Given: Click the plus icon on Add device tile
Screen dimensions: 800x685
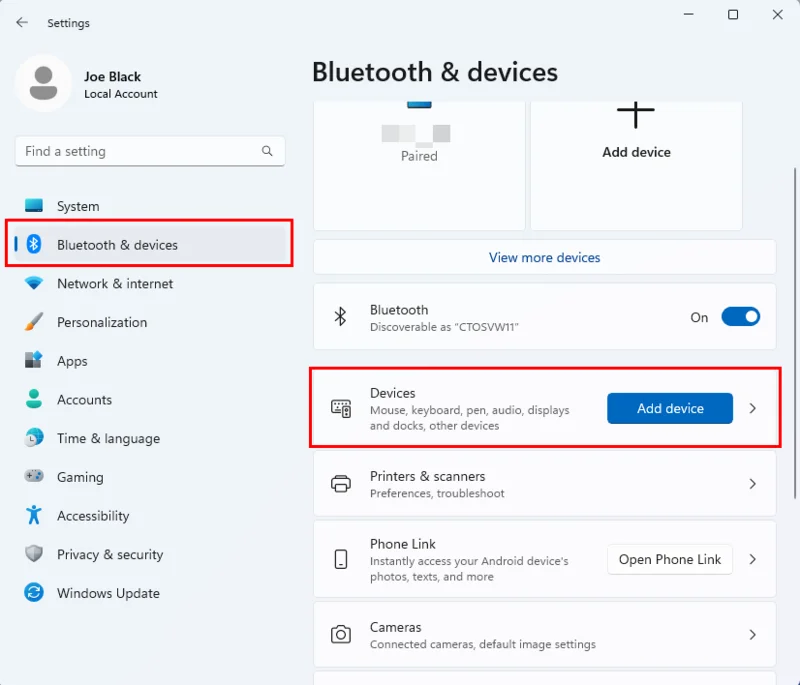Looking at the screenshot, I should point(636,115).
